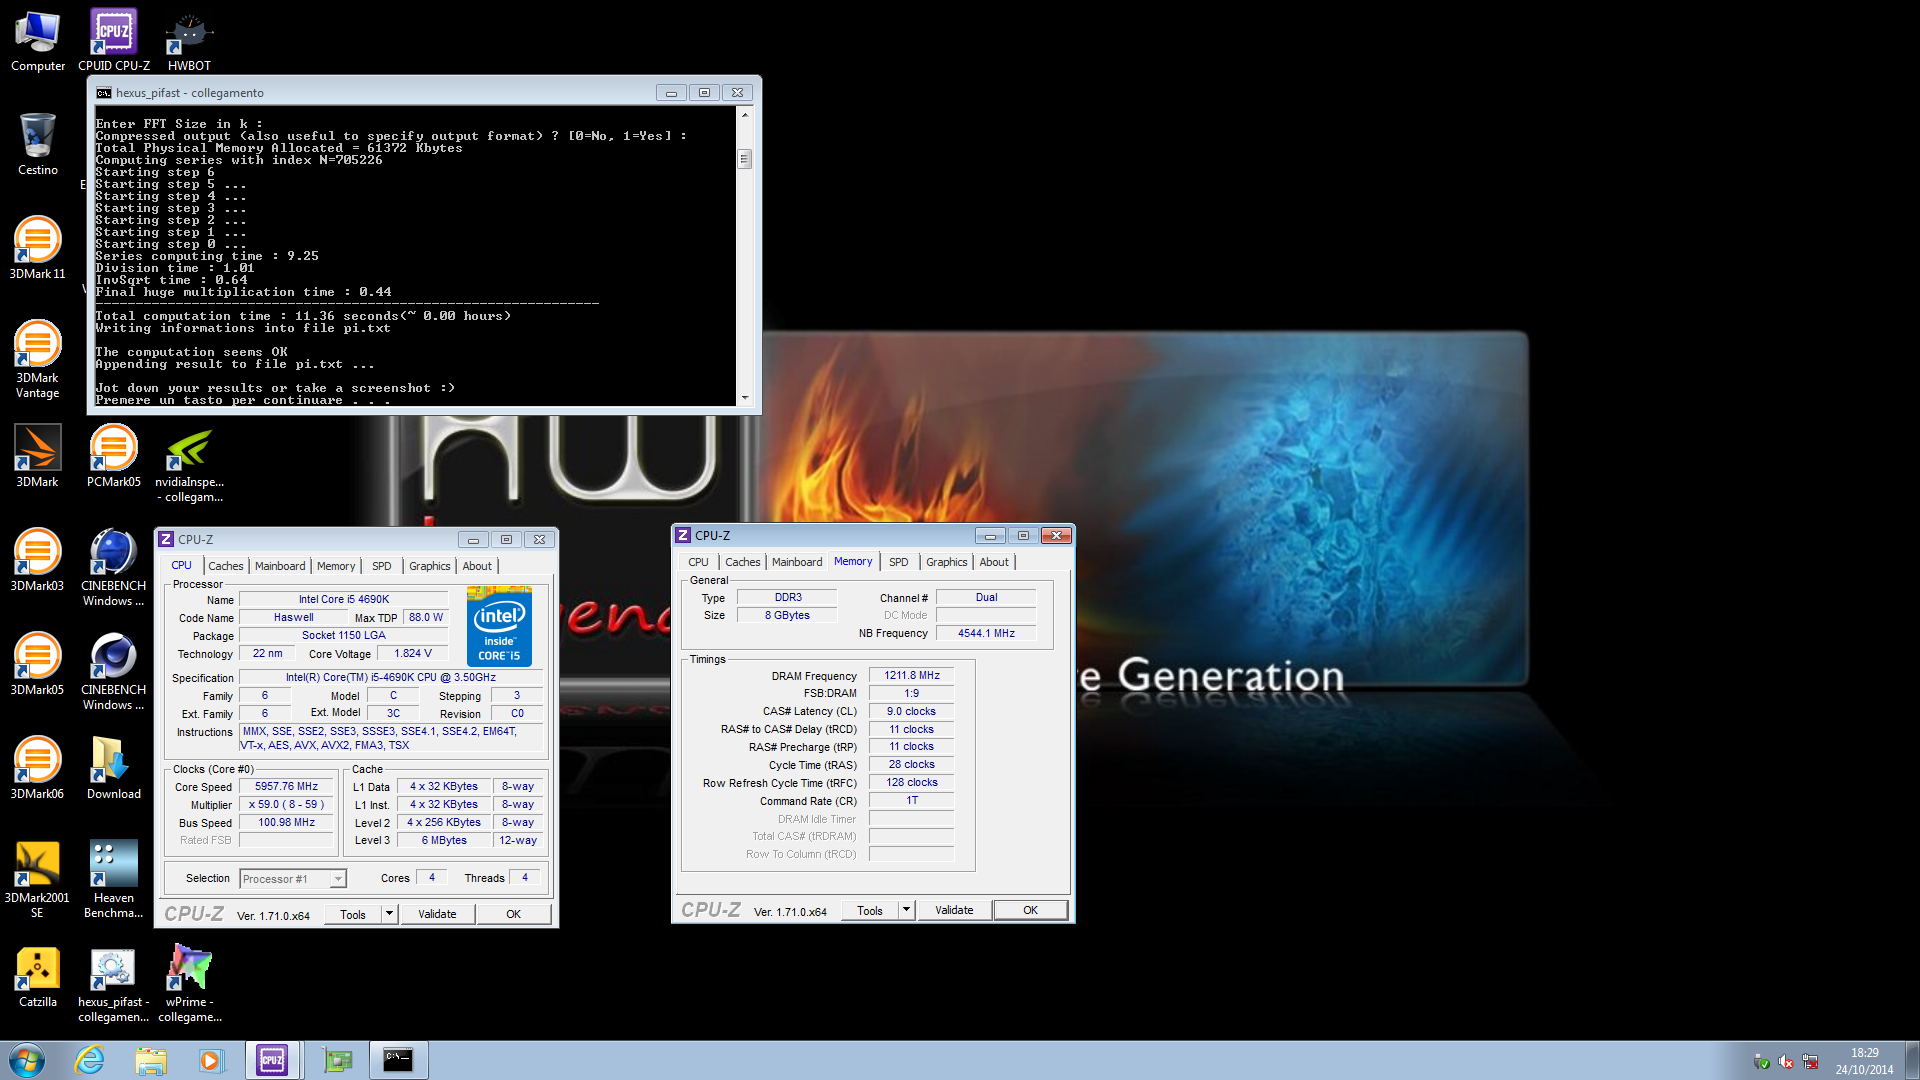Launch 3DMark Vantage shortcut
Image resolution: width=1920 pixels, height=1080 pixels.
click(x=38, y=360)
